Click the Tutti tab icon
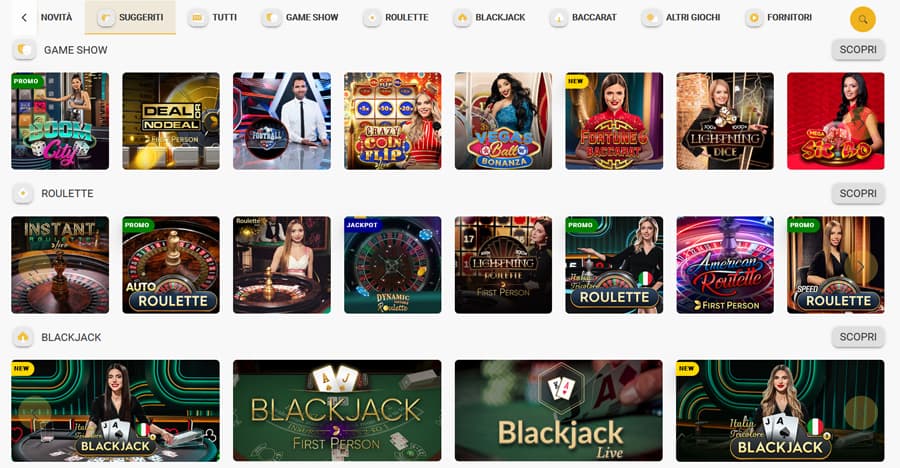The height and width of the screenshot is (468, 900). 197,18
